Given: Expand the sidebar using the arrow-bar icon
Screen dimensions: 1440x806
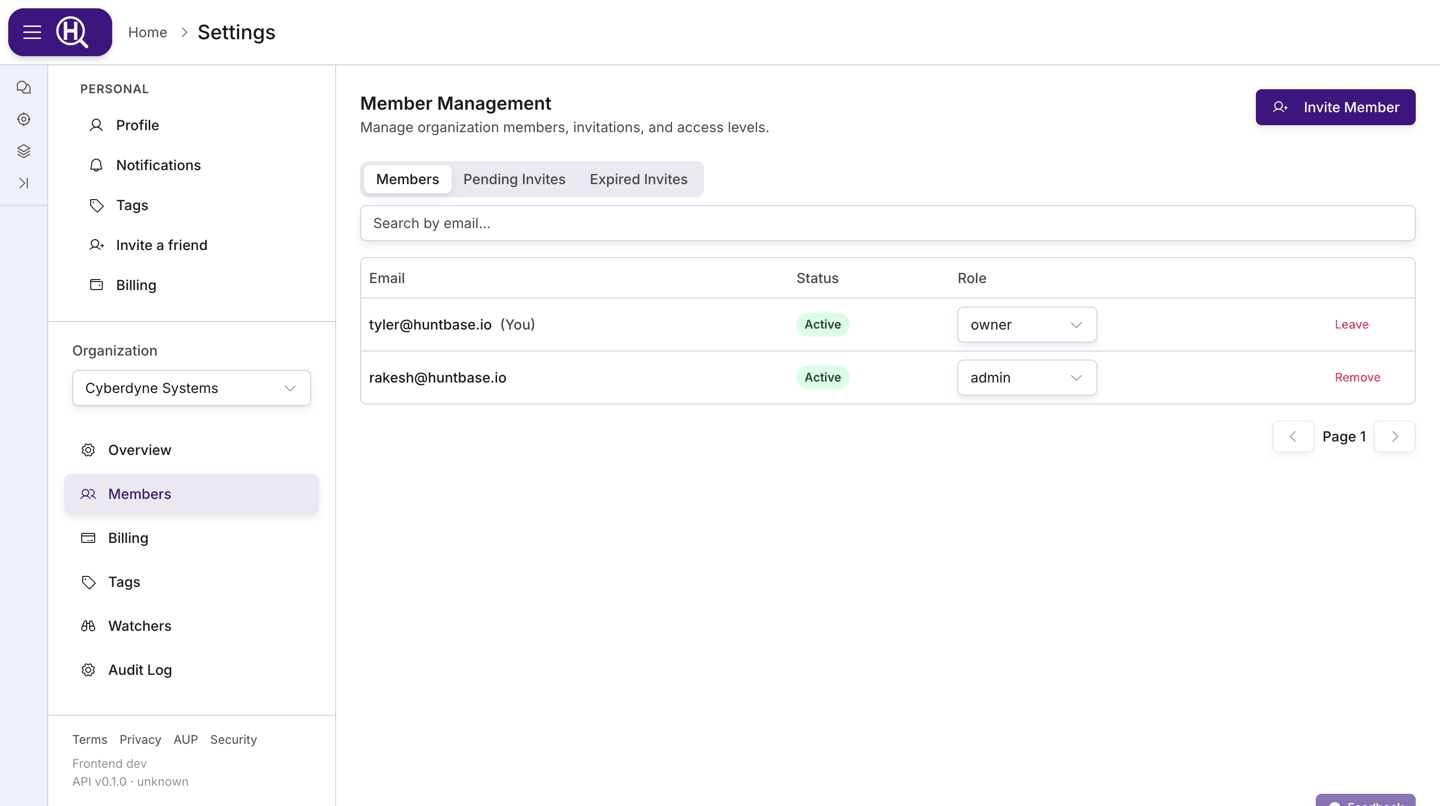Looking at the screenshot, I should pos(24,183).
